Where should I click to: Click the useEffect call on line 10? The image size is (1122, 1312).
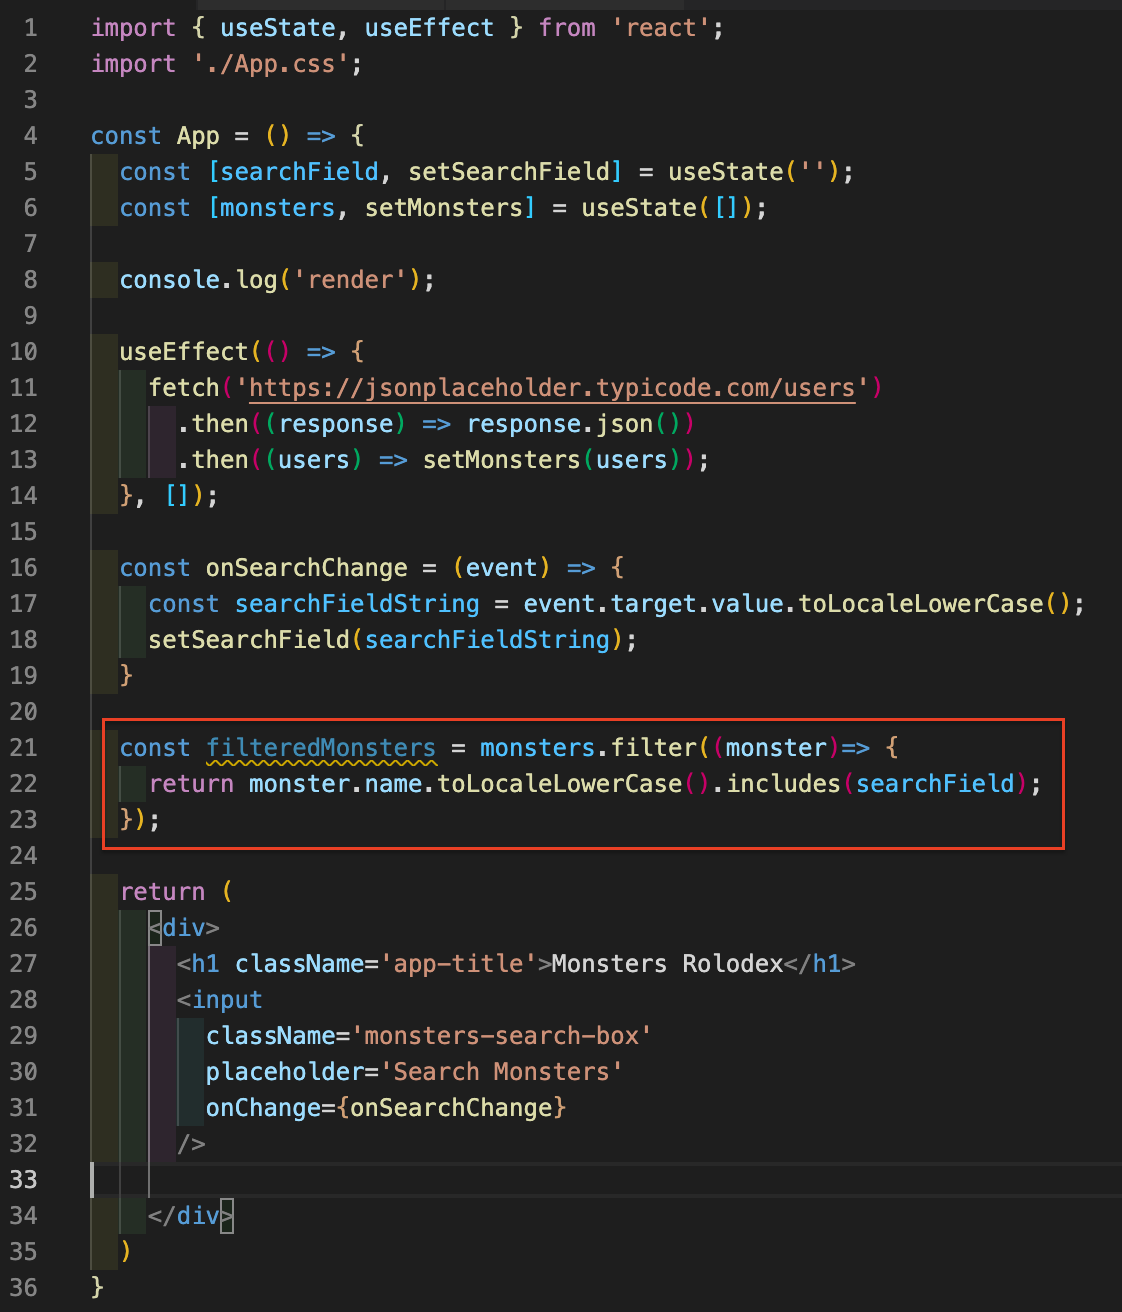(184, 352)
